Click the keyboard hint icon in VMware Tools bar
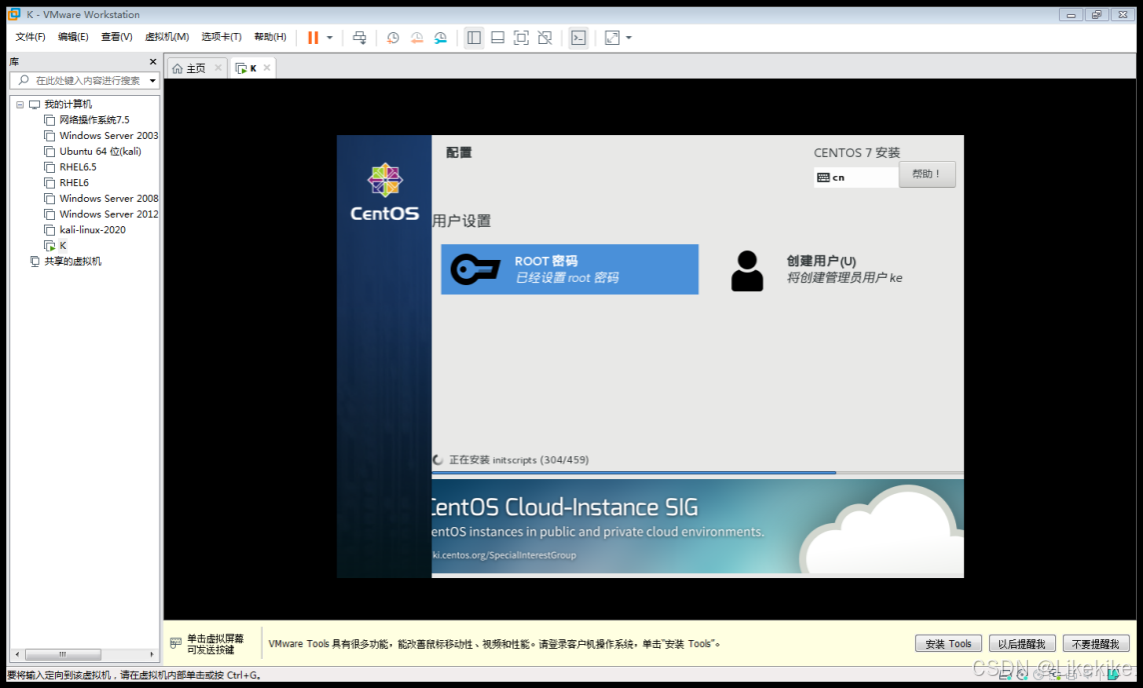Screen dimensions: 1143x688 coord(176,643)
